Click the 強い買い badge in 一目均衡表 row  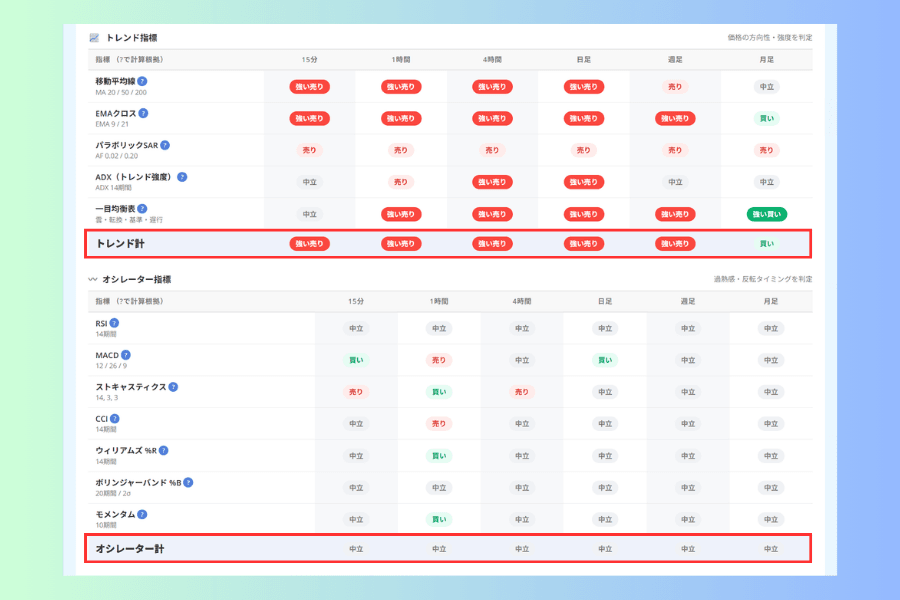click(767, 214)
